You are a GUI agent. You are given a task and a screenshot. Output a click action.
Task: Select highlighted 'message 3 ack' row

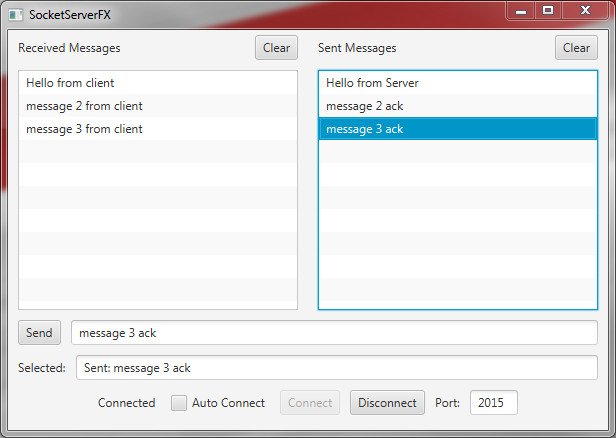pos(458,129)
